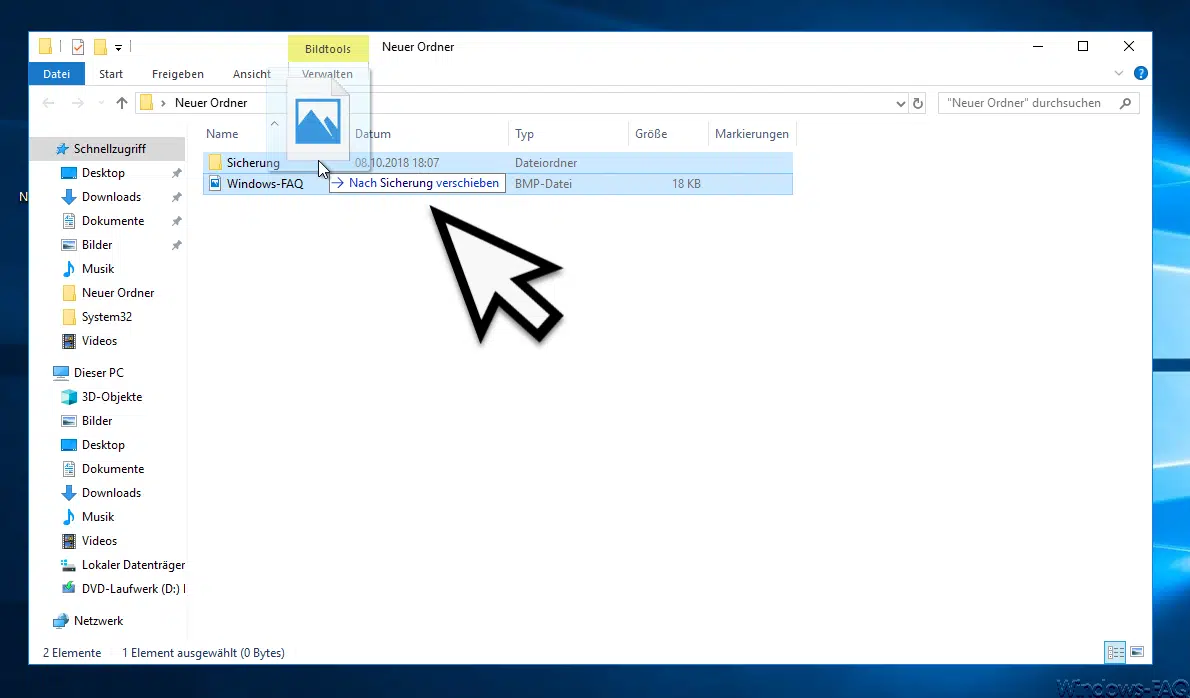Open the quick access toolbar customize dropdown
1190x698 pixels.
point(118,47)
